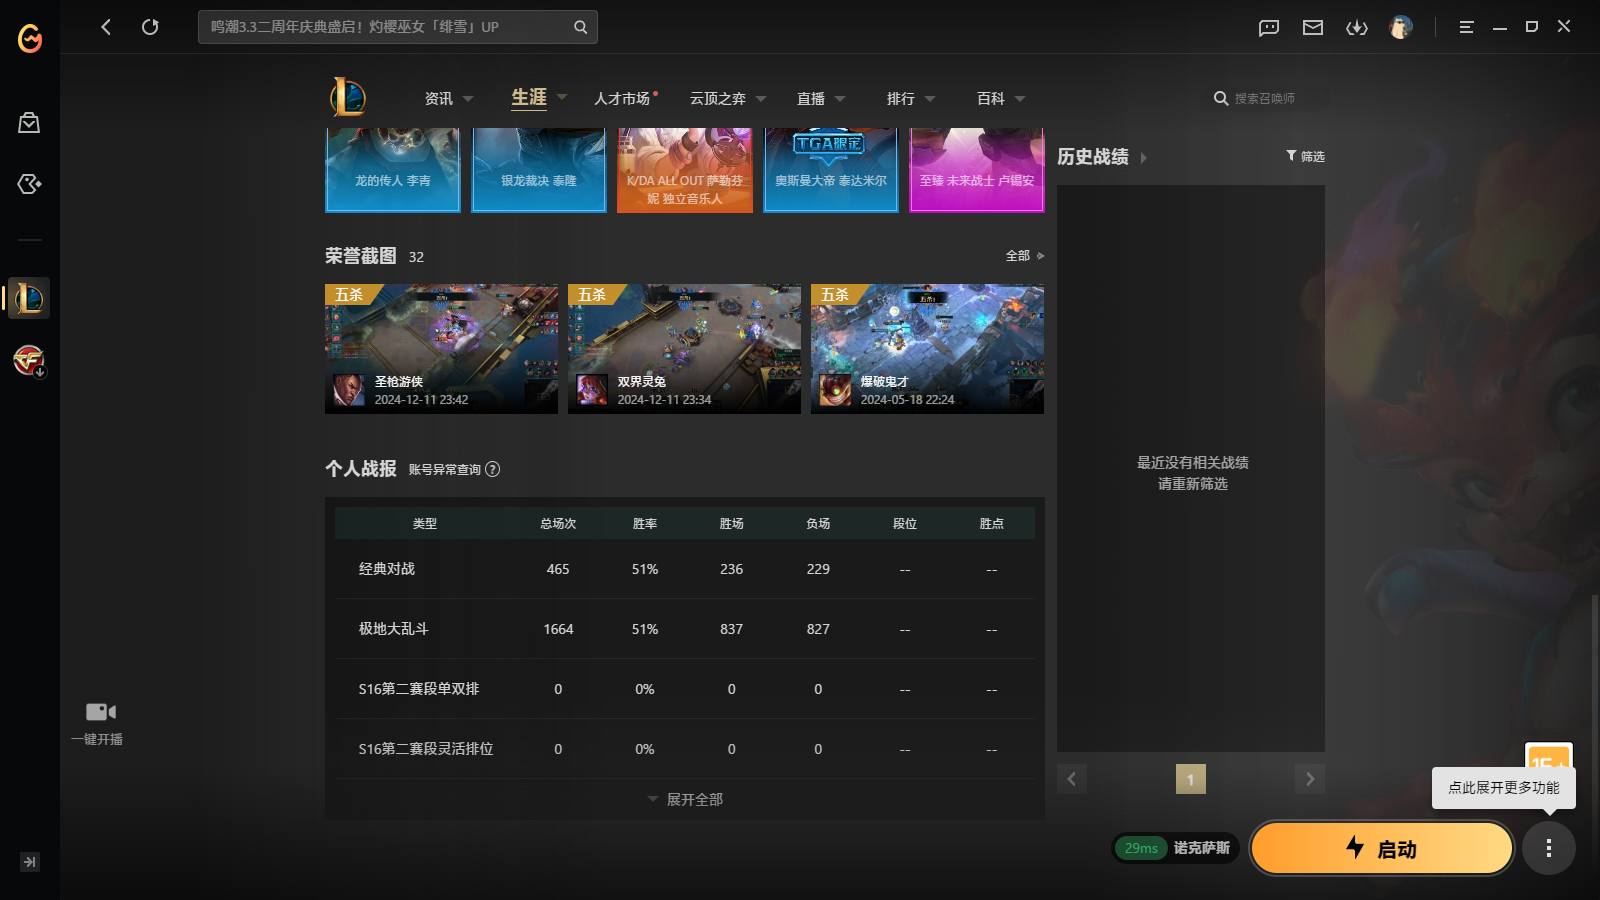Viewport: 1600px width, 900px height.
Task: Click the orange 15 badge icon
Action: tap(1548, 755)
